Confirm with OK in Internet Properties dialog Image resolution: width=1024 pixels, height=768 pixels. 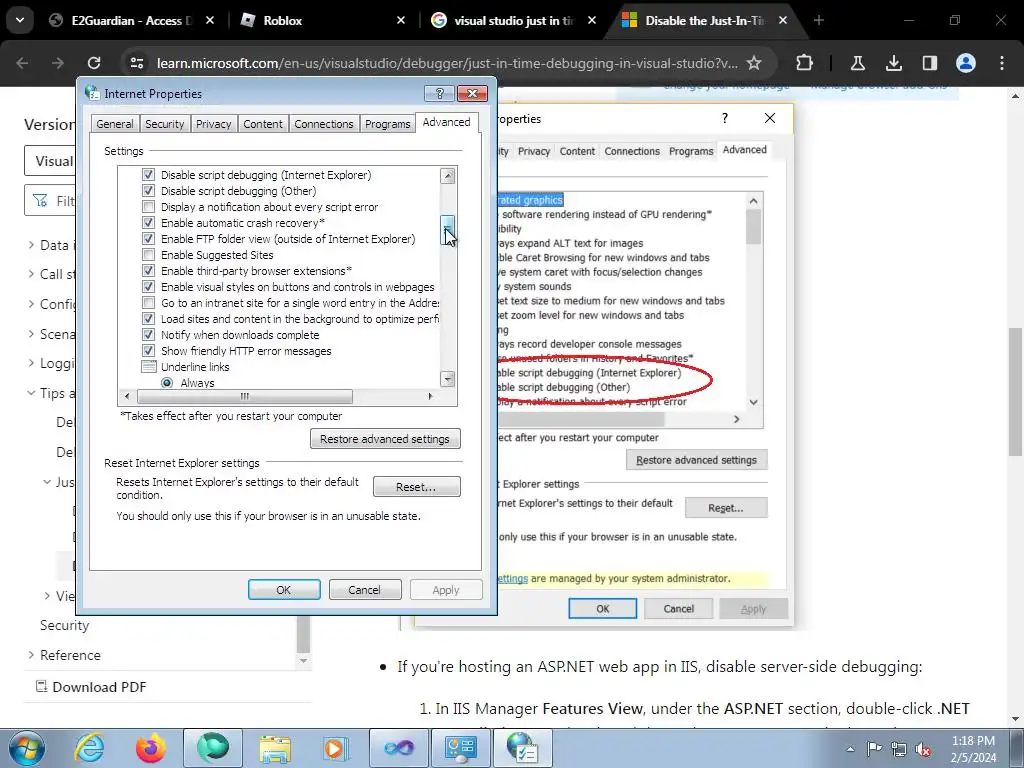click(x=284, y=590)
